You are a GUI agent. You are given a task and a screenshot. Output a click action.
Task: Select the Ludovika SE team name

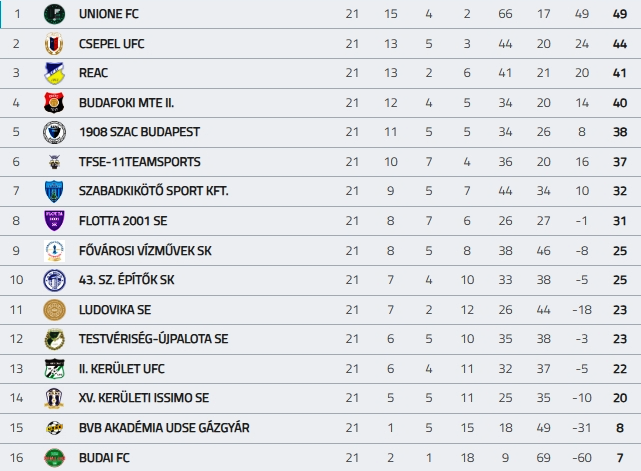[115, 310]
